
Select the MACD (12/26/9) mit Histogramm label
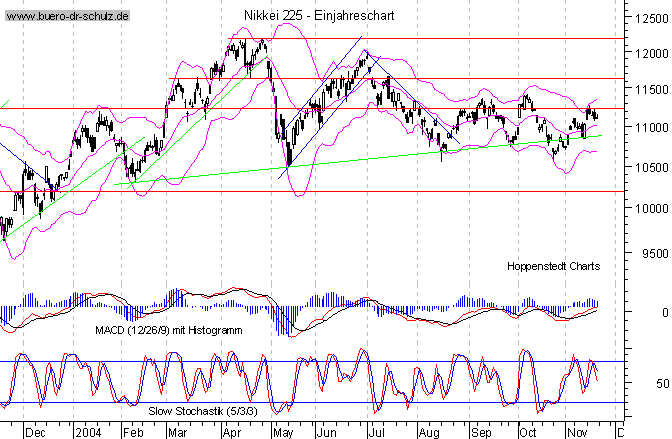[x=169, y=329]
